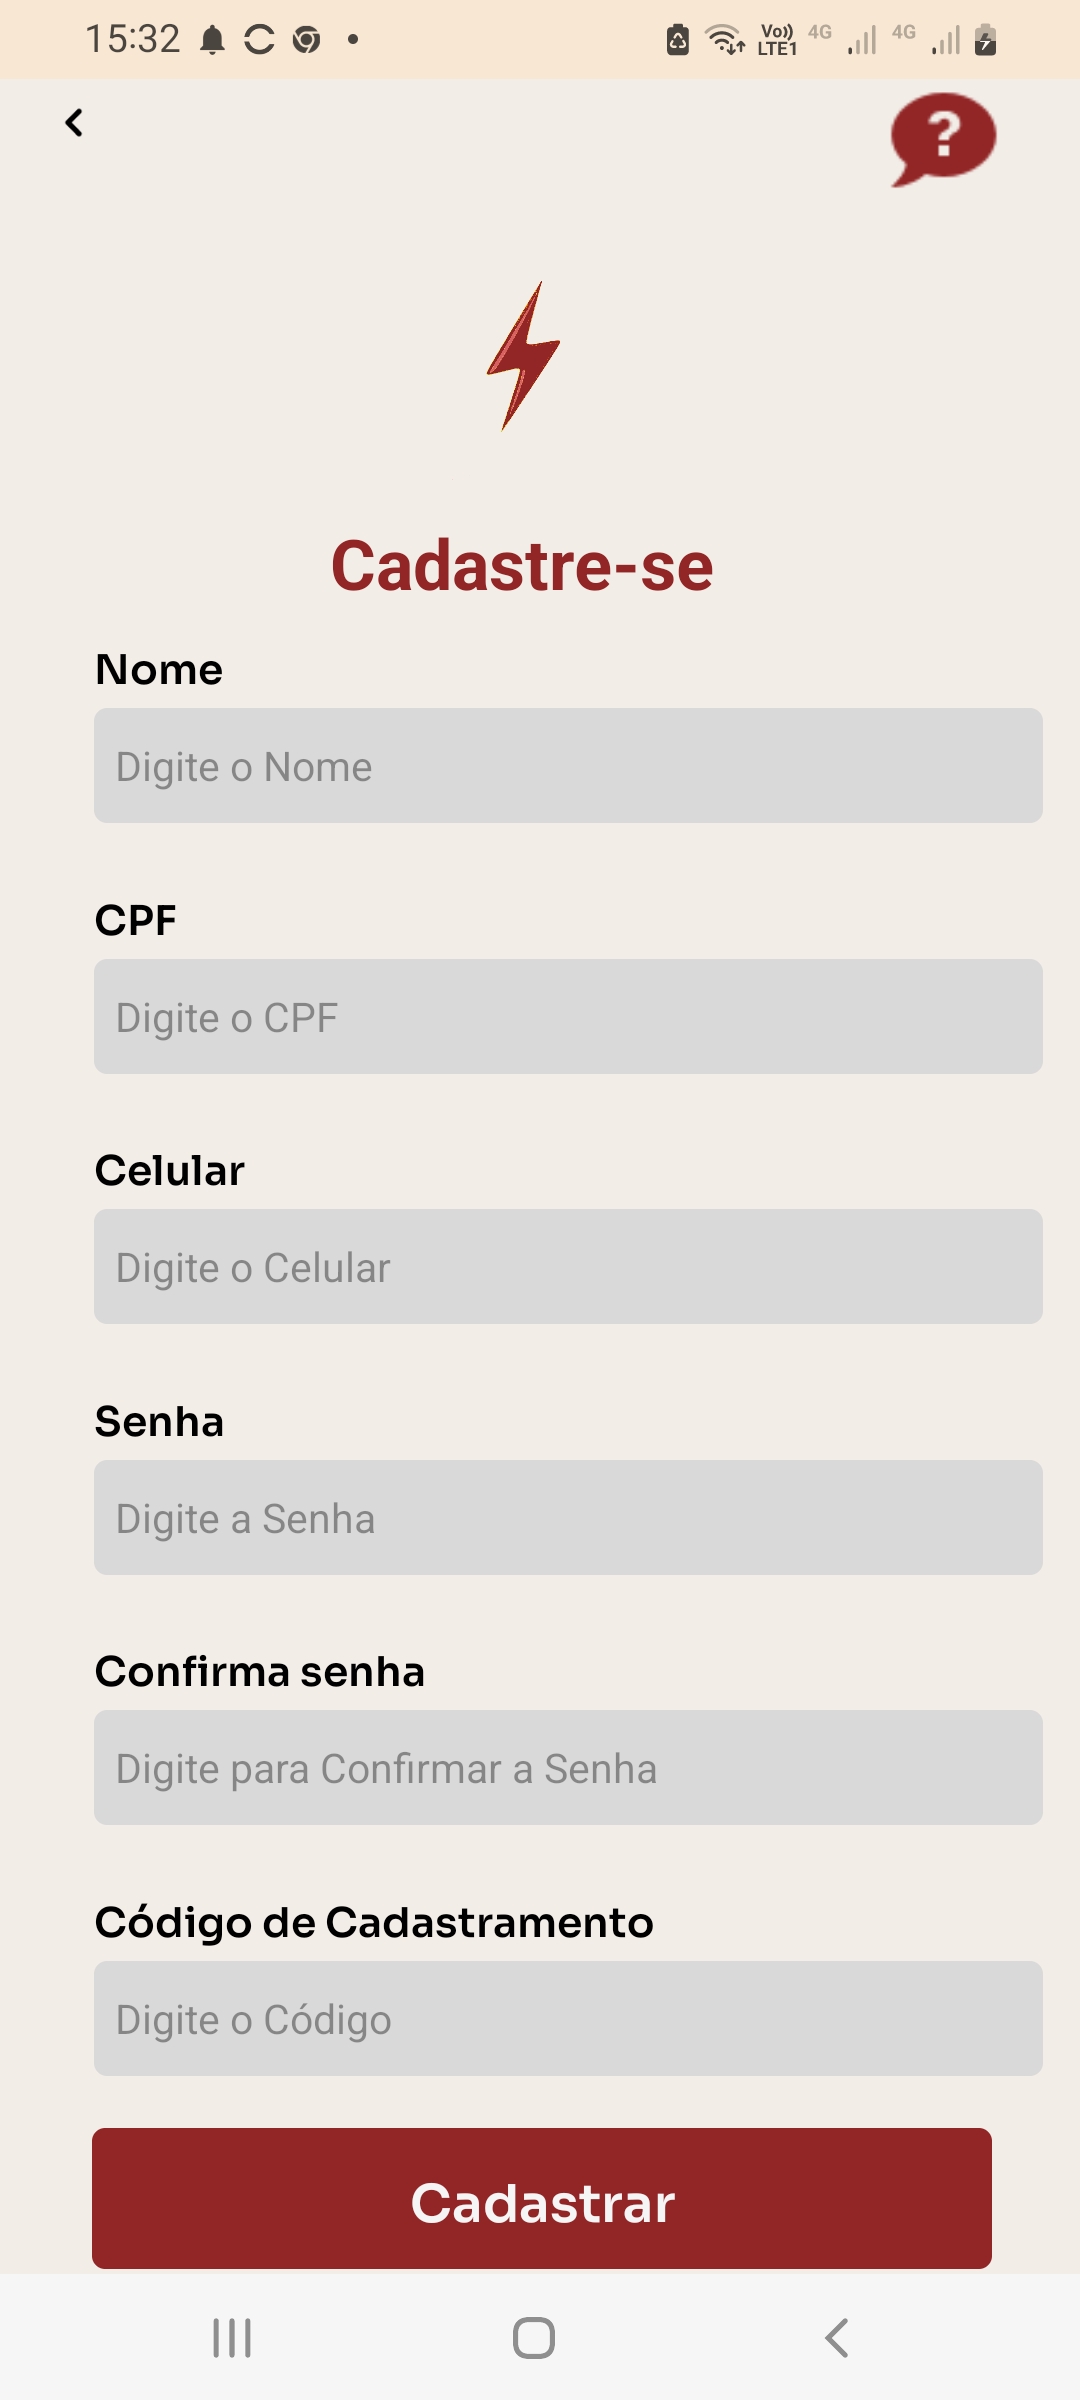Viewport: 1080px width, 2400px height.
Task: Tap the Cadastre-se heading
Action: 522,566
